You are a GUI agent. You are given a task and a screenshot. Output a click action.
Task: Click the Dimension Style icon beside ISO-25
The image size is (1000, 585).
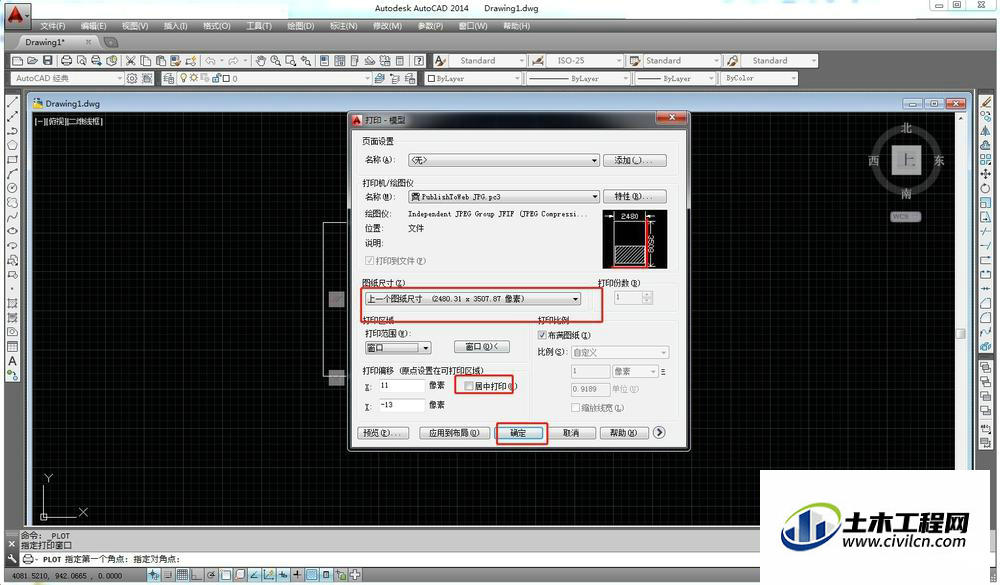tap(538, 61)
